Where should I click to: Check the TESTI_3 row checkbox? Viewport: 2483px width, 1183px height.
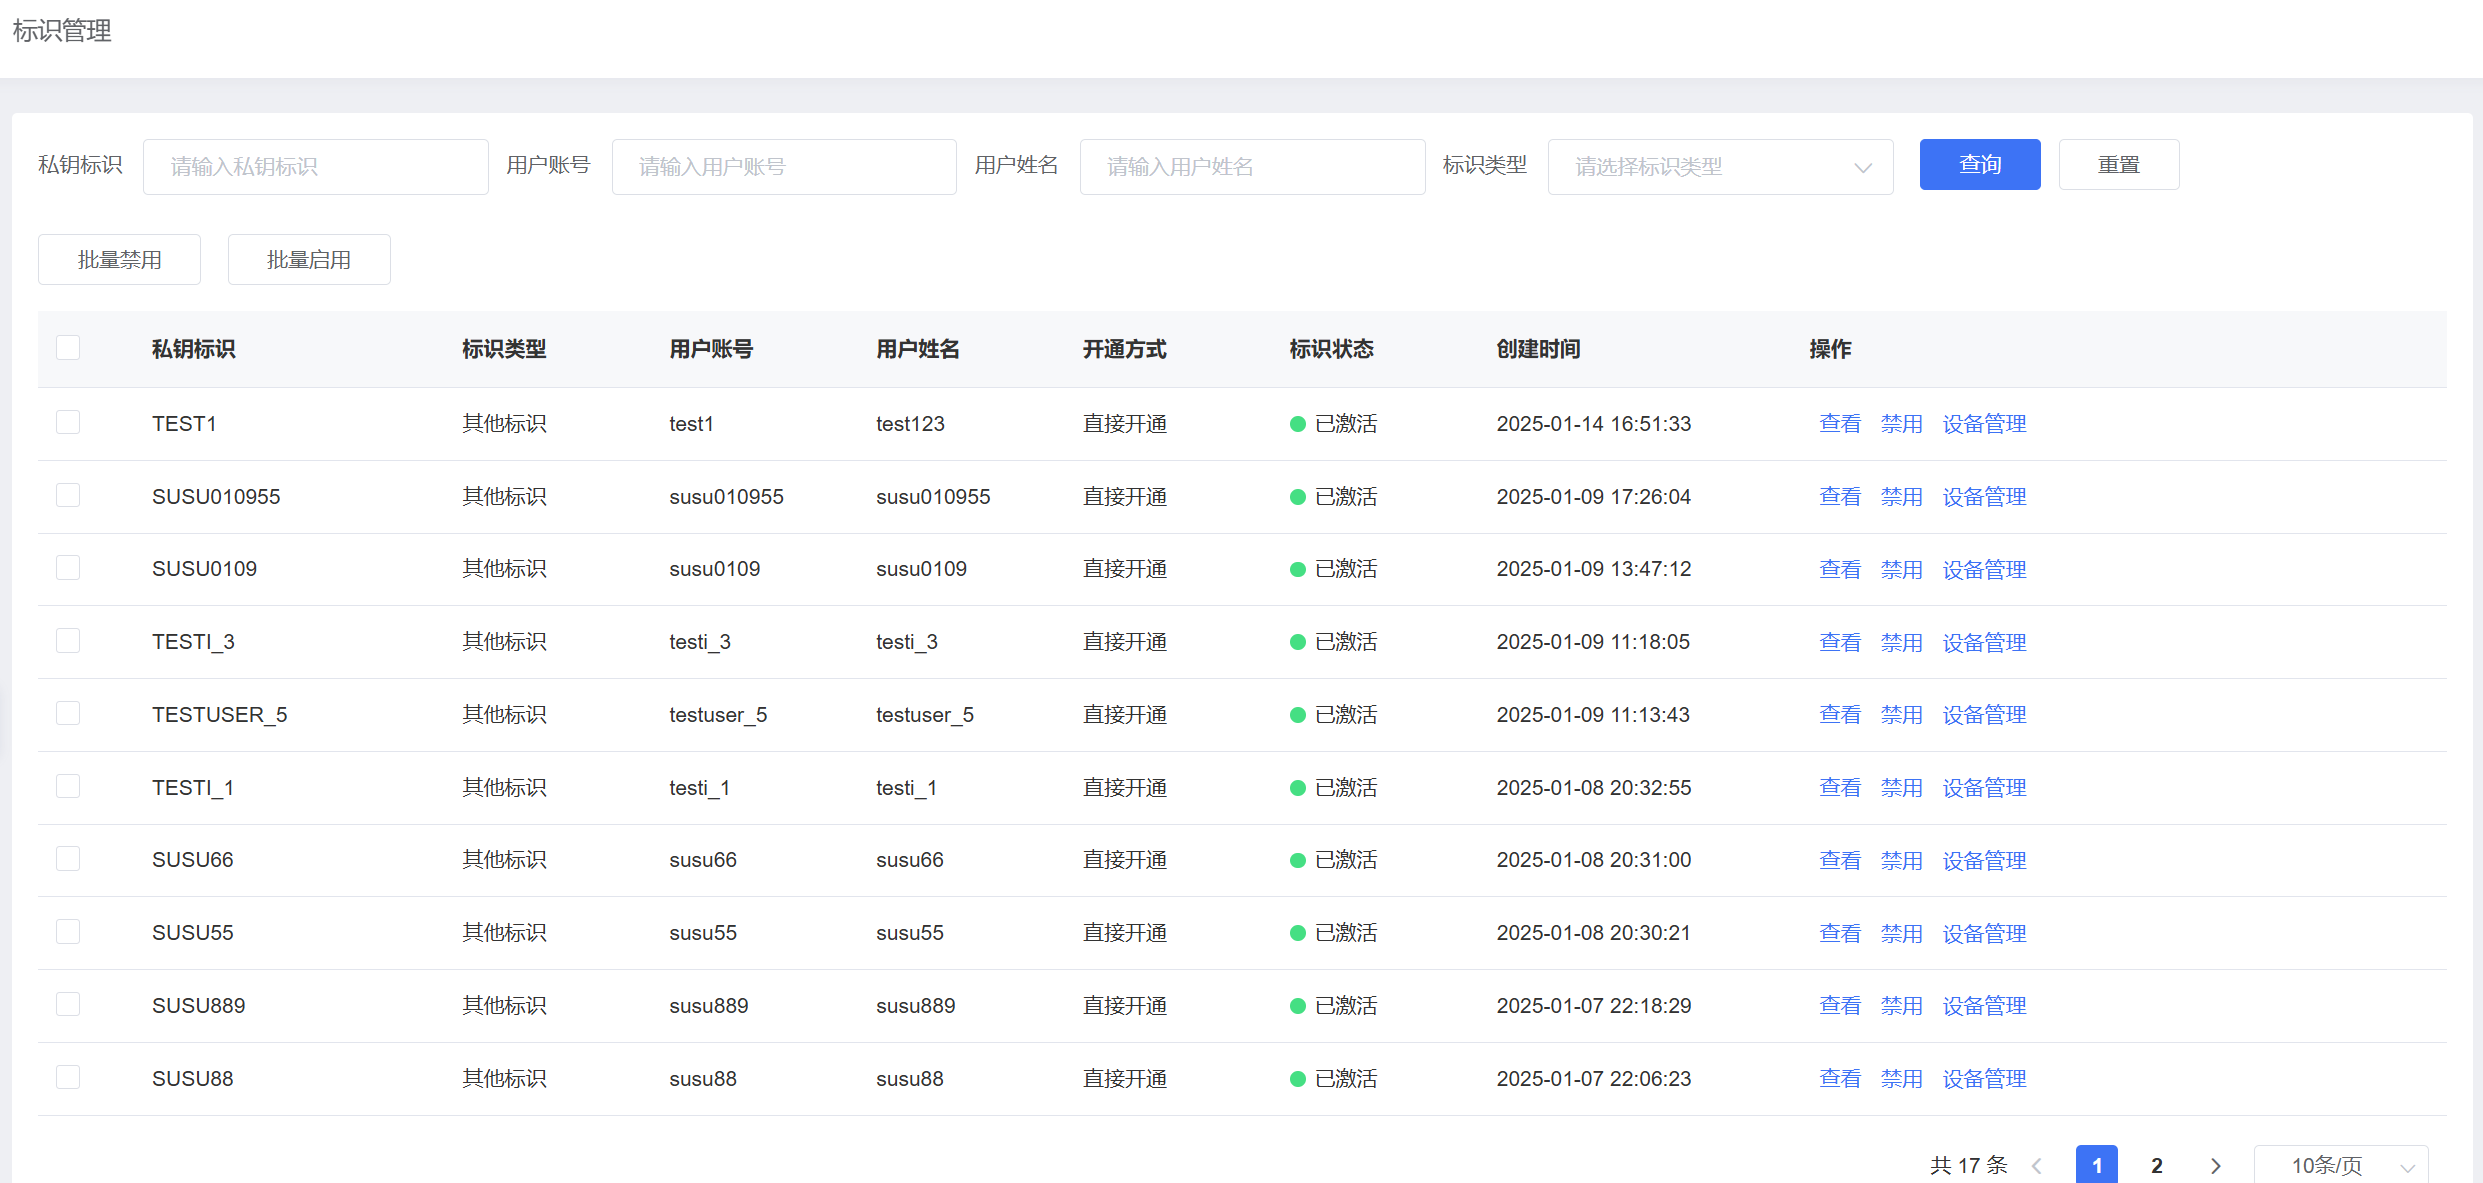pos(68,640)
